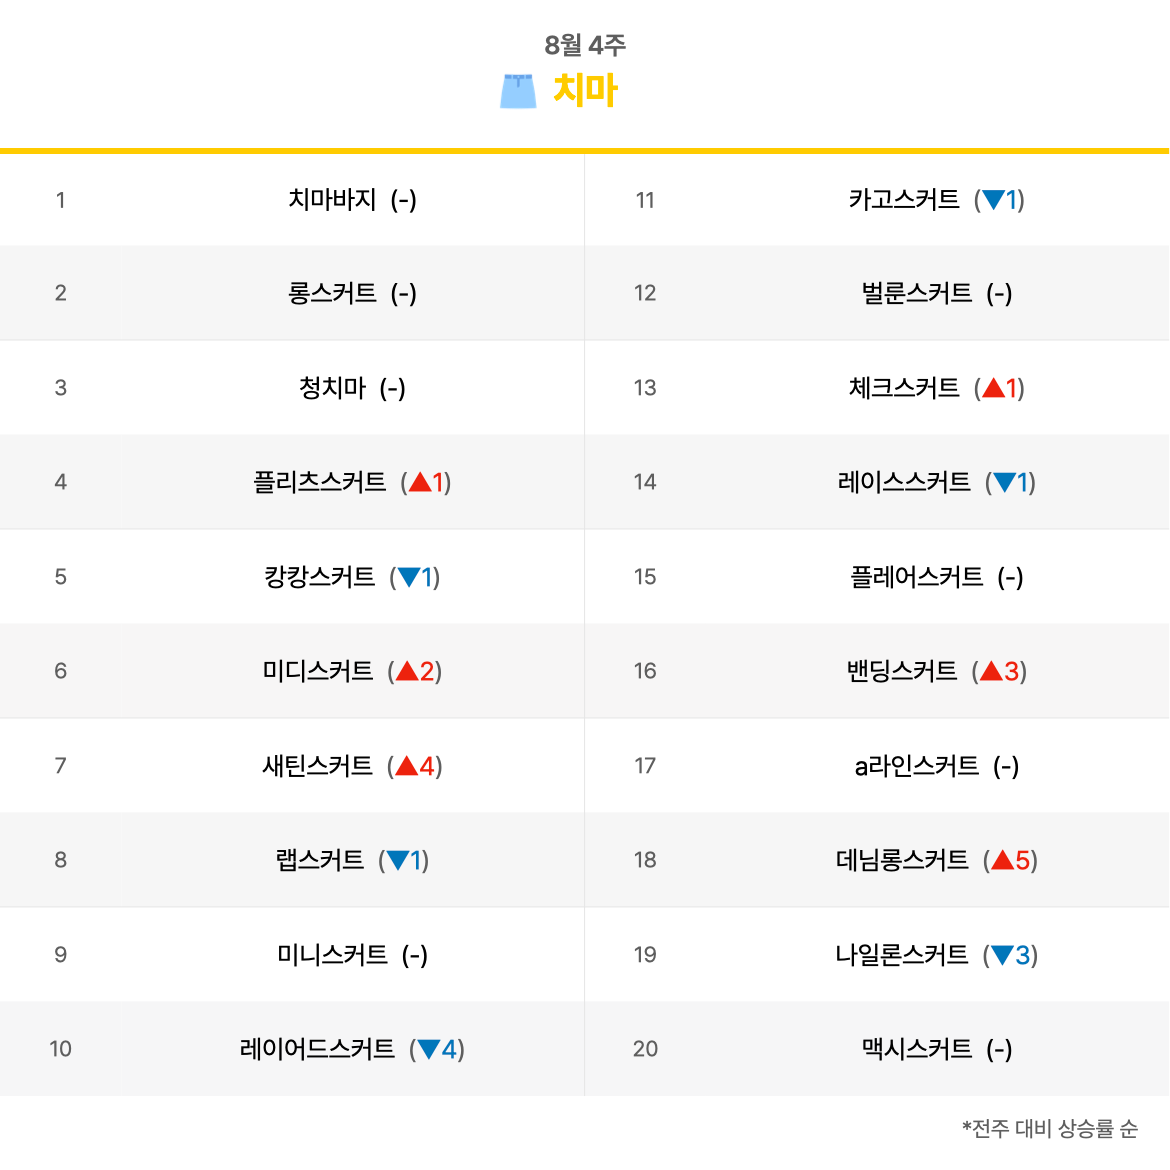Click the red up arrow next to 플리츠스커트
Image resolution: width=1170 pixels, height=1170 pixels.
pos(420,482)
